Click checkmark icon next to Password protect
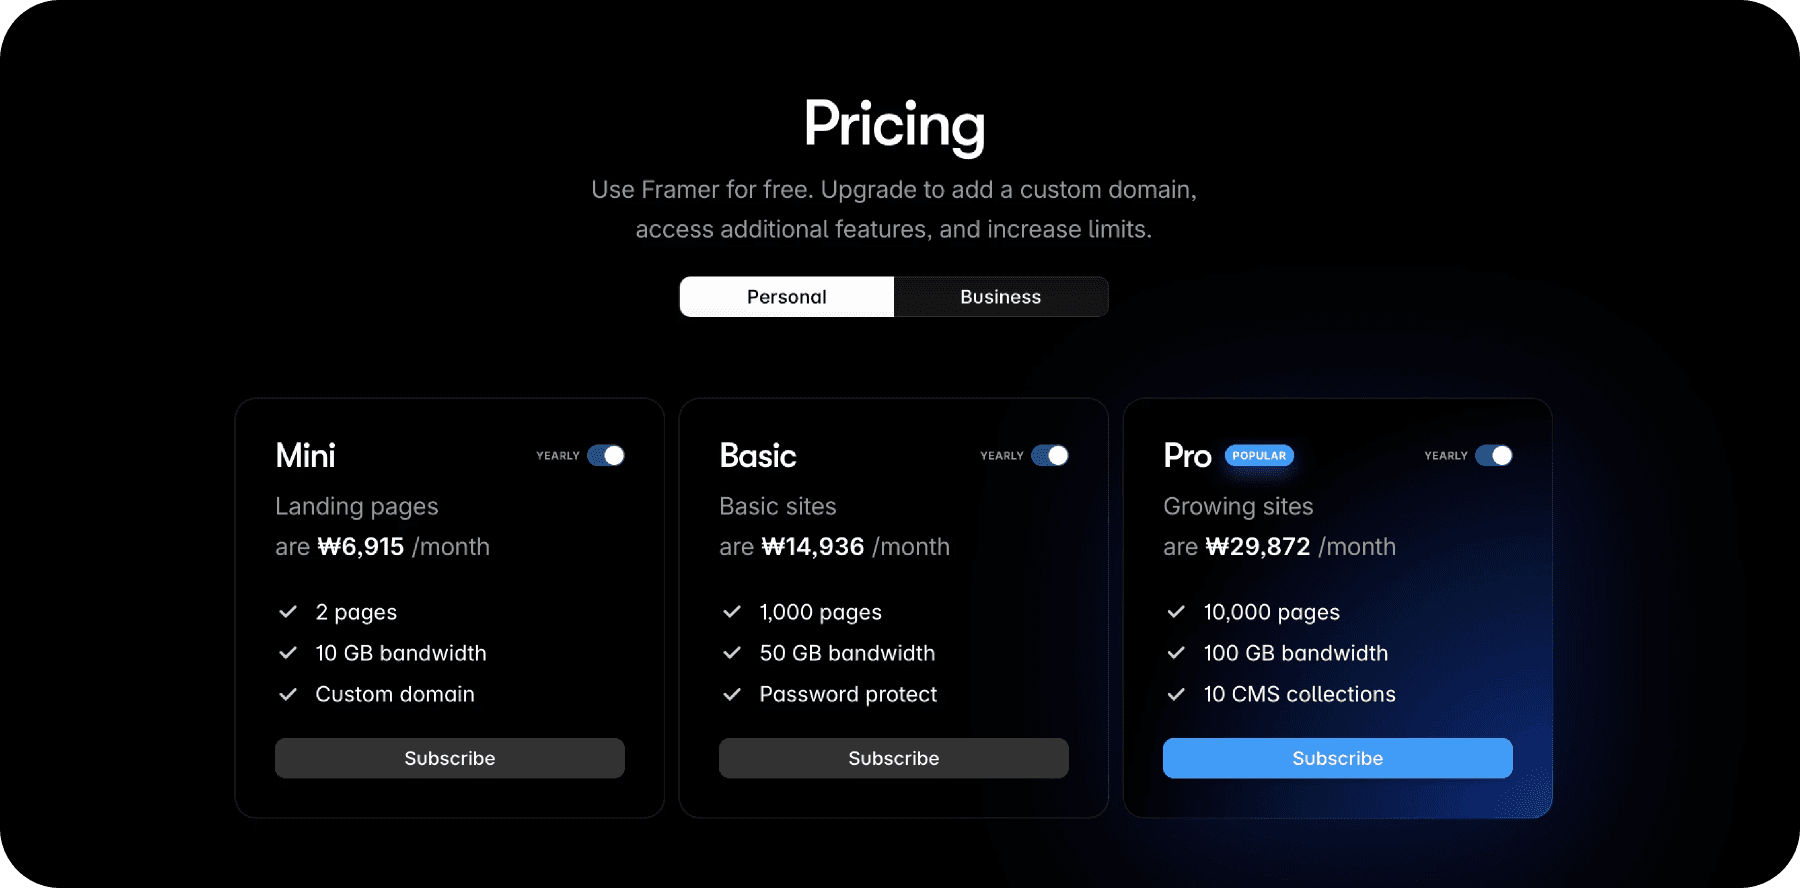 pos(732,694)
